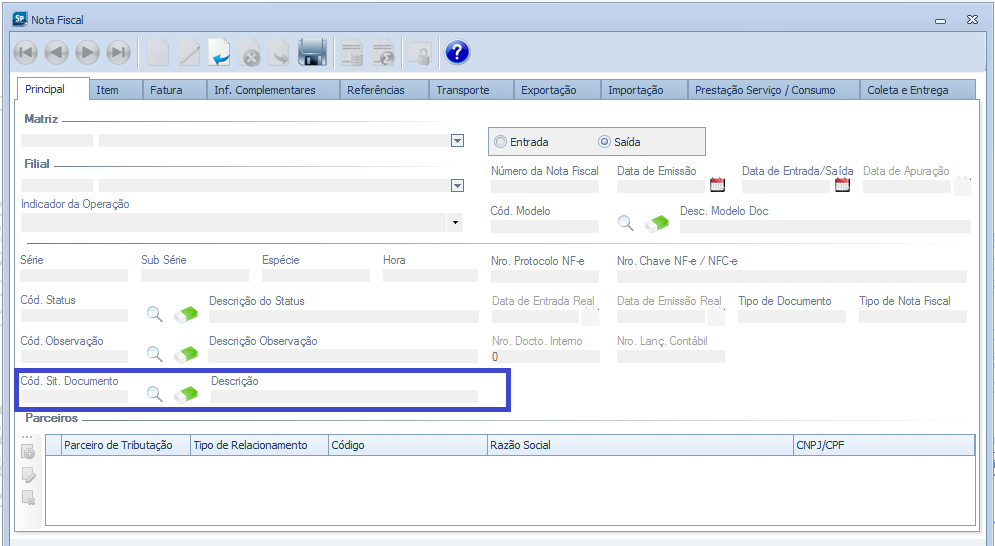Select the Saída radio button
This screenshot has height=546, width=995.
point(604,142)
